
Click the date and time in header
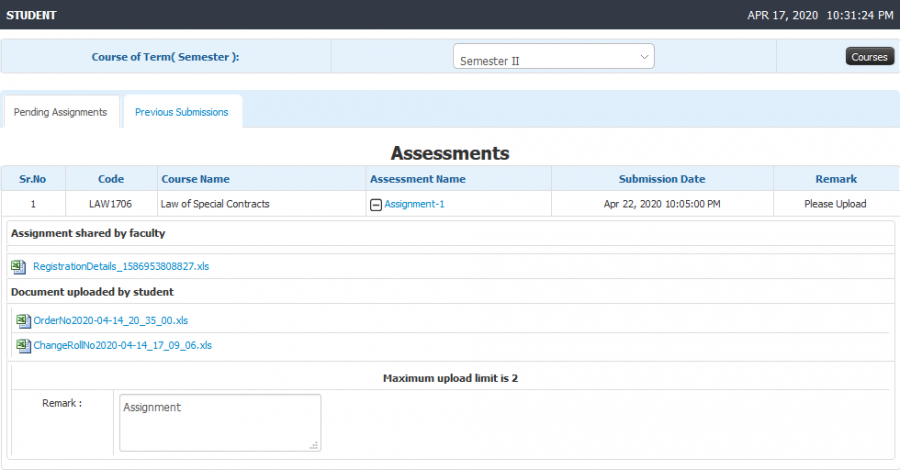tap(820, 15)
